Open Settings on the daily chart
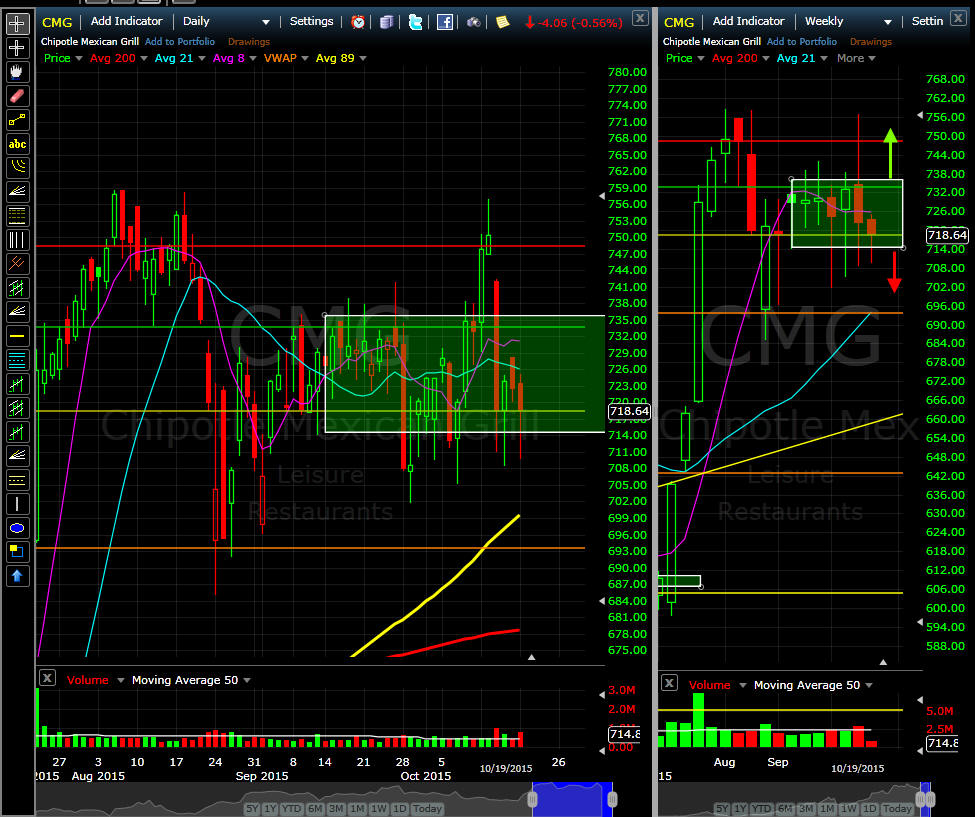The height and width of the screenshot is (817, 975). [311, 21]
